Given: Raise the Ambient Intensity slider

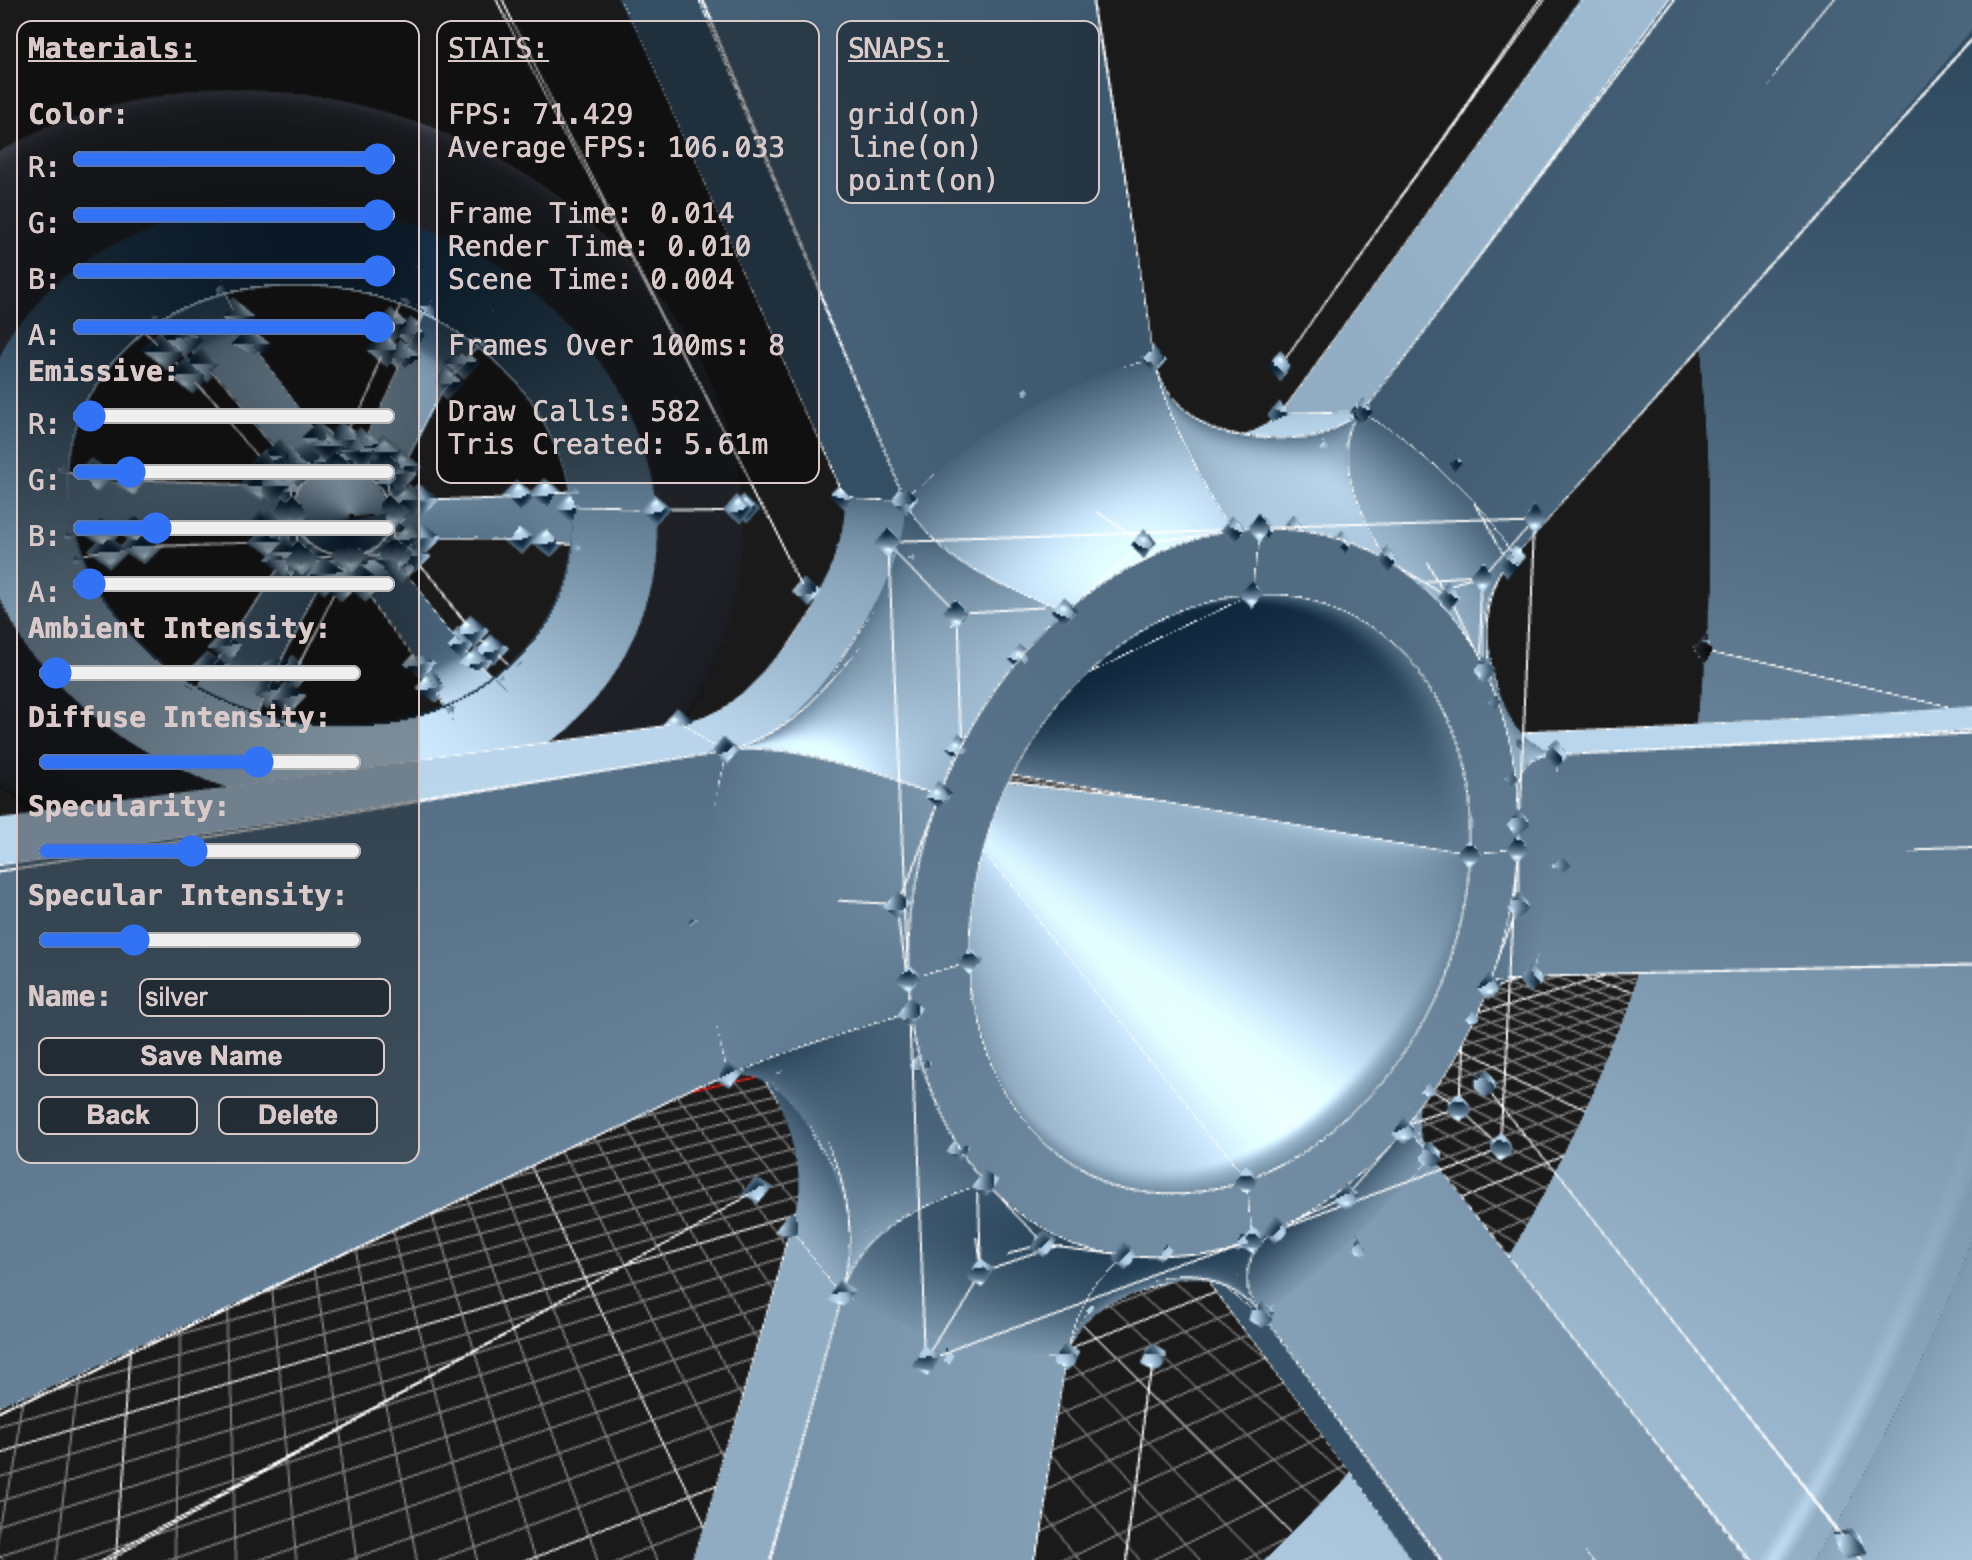Looking at the screenshot, I should tap(57, 673).
